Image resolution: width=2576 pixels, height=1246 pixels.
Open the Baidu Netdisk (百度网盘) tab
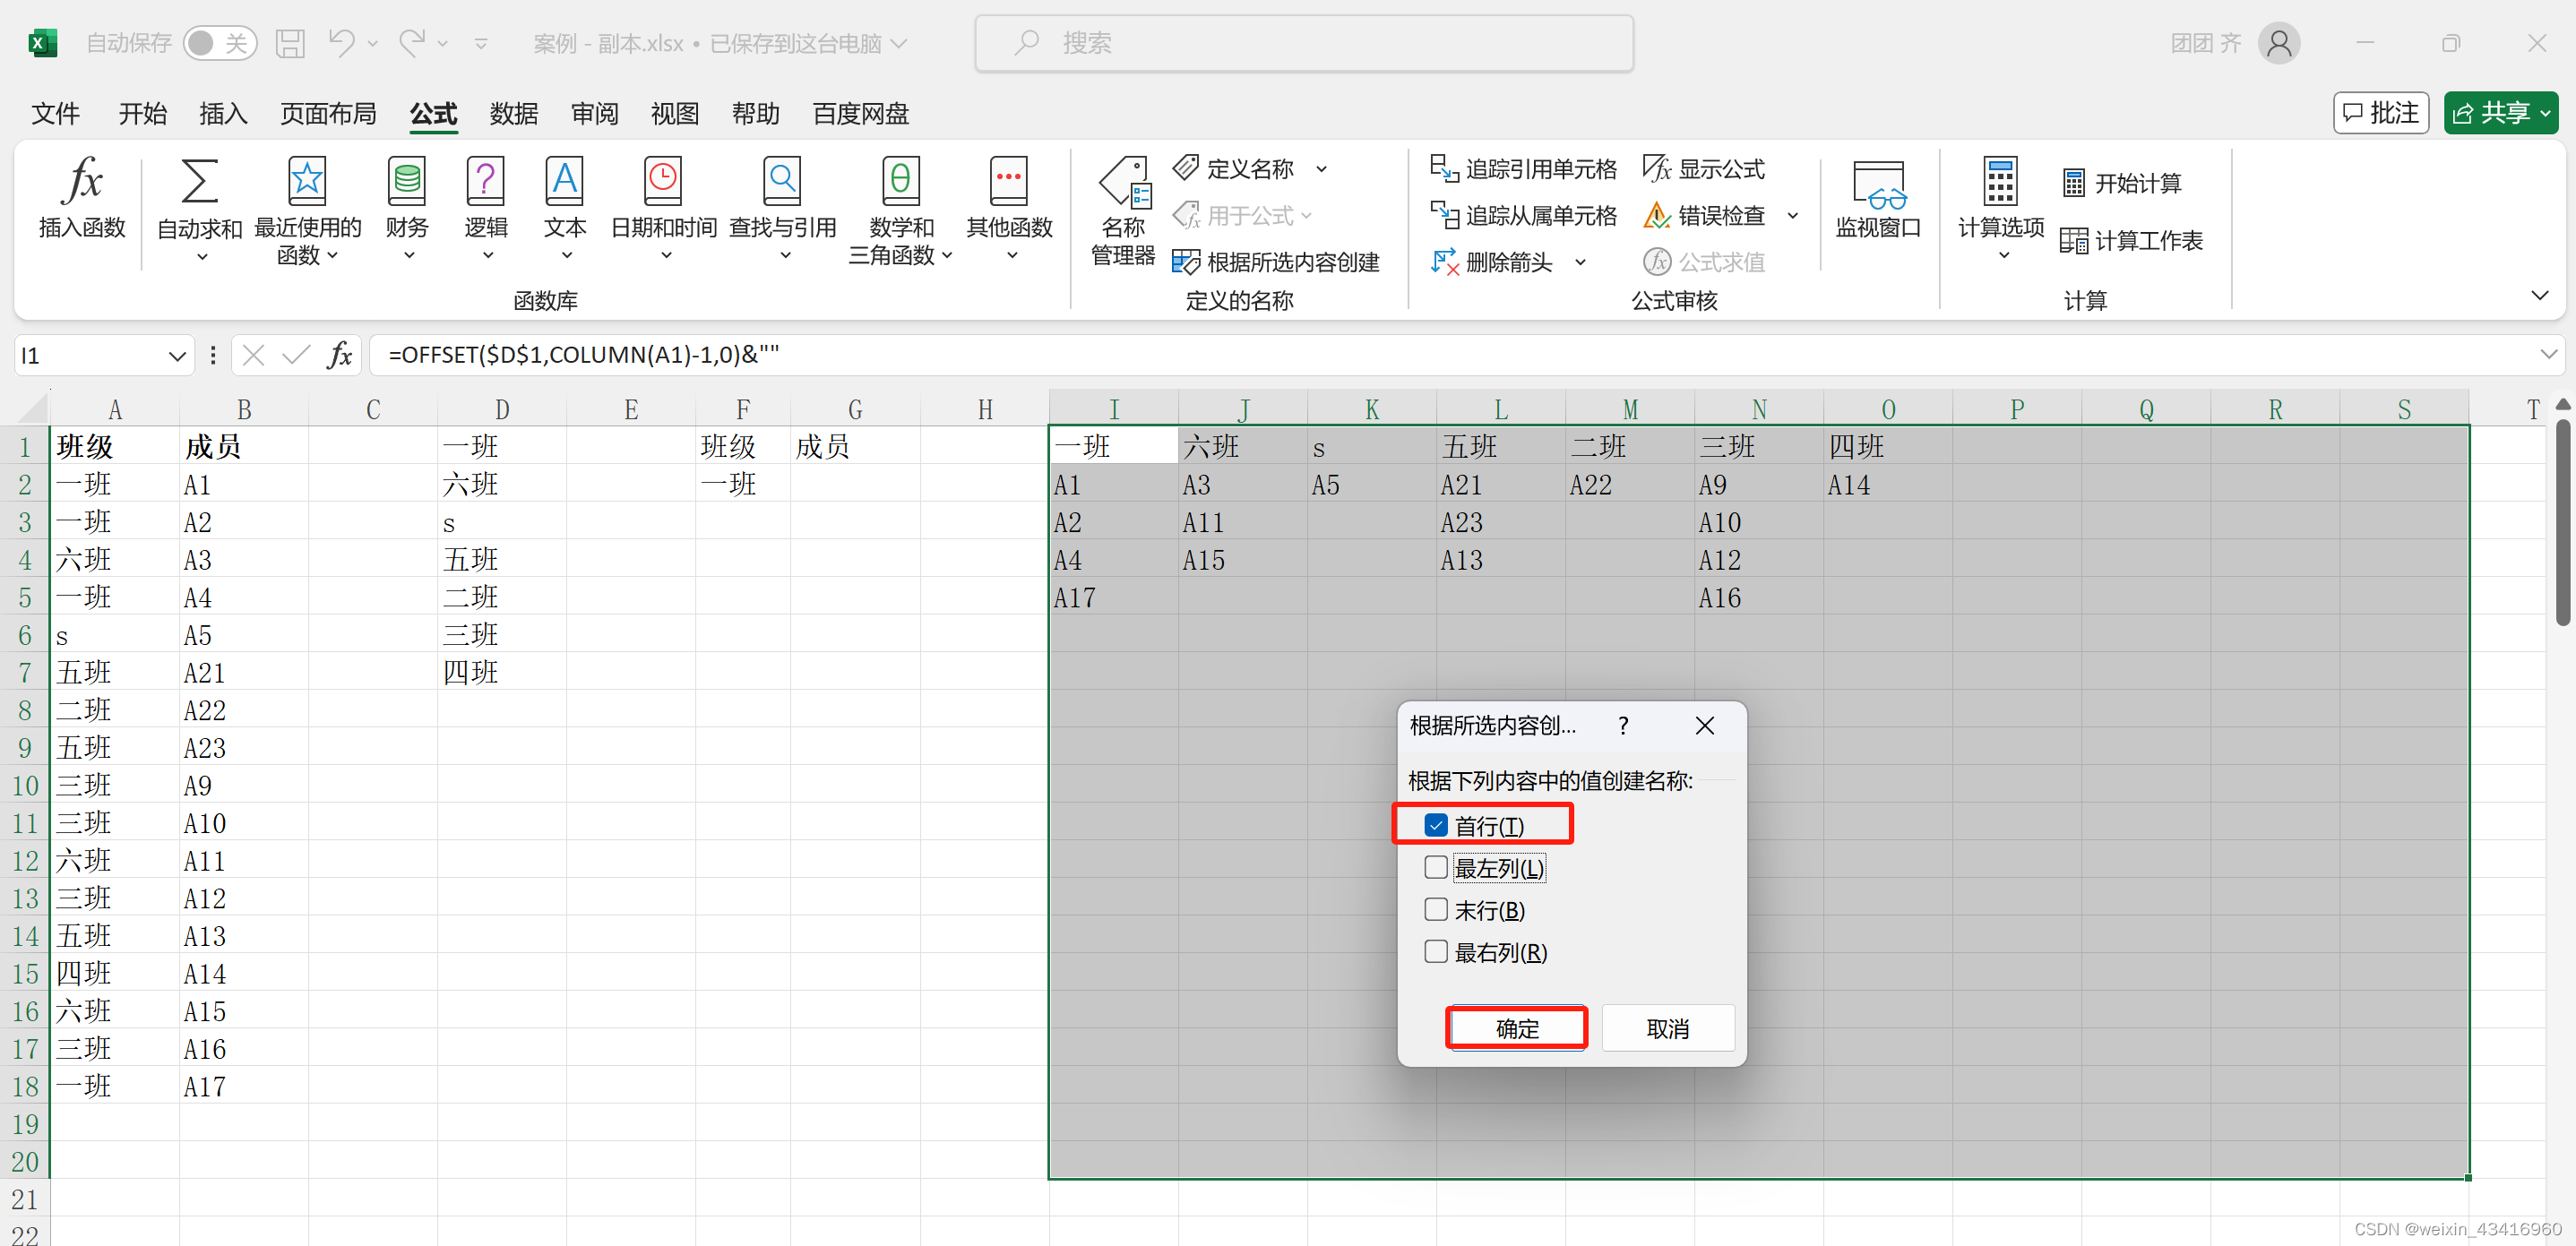click(860, 113)
